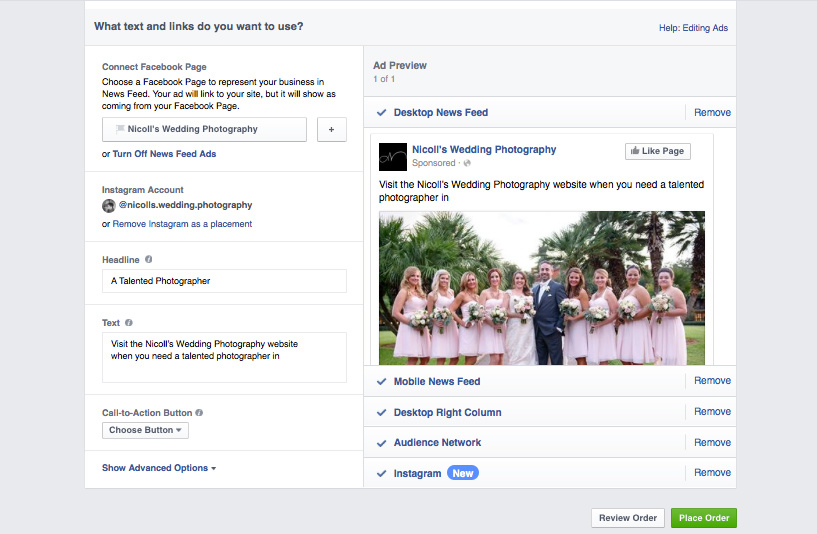Click the Place Order button

704,518
